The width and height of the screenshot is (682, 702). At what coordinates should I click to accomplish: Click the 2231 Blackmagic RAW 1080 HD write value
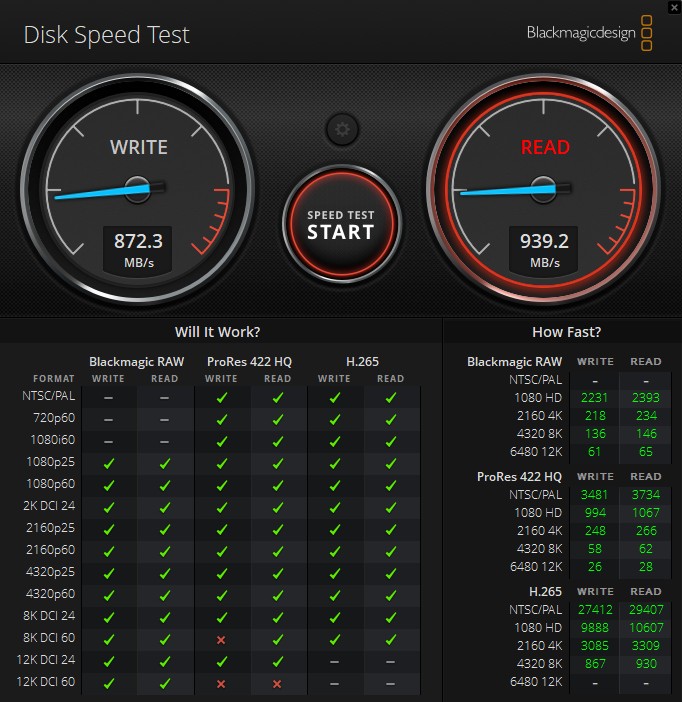[x=594, y=398]
